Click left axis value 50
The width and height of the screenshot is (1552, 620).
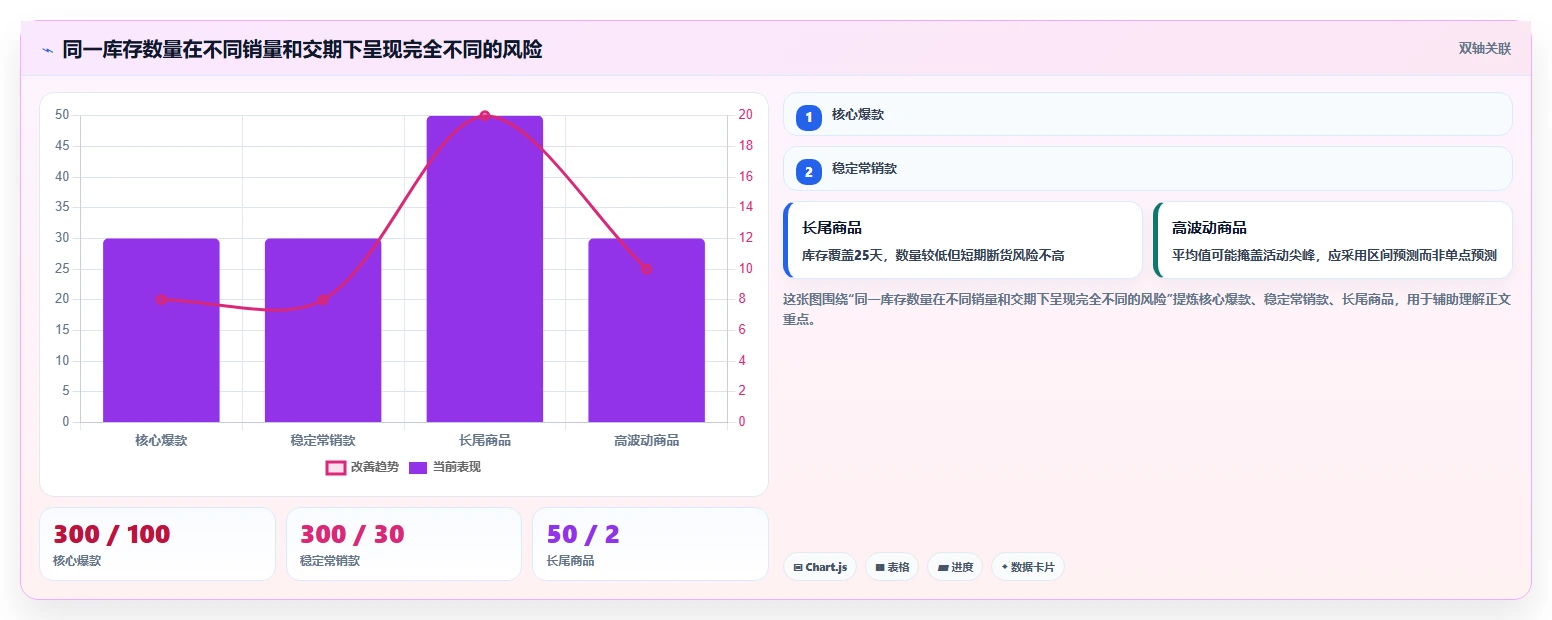coord(62,115)
